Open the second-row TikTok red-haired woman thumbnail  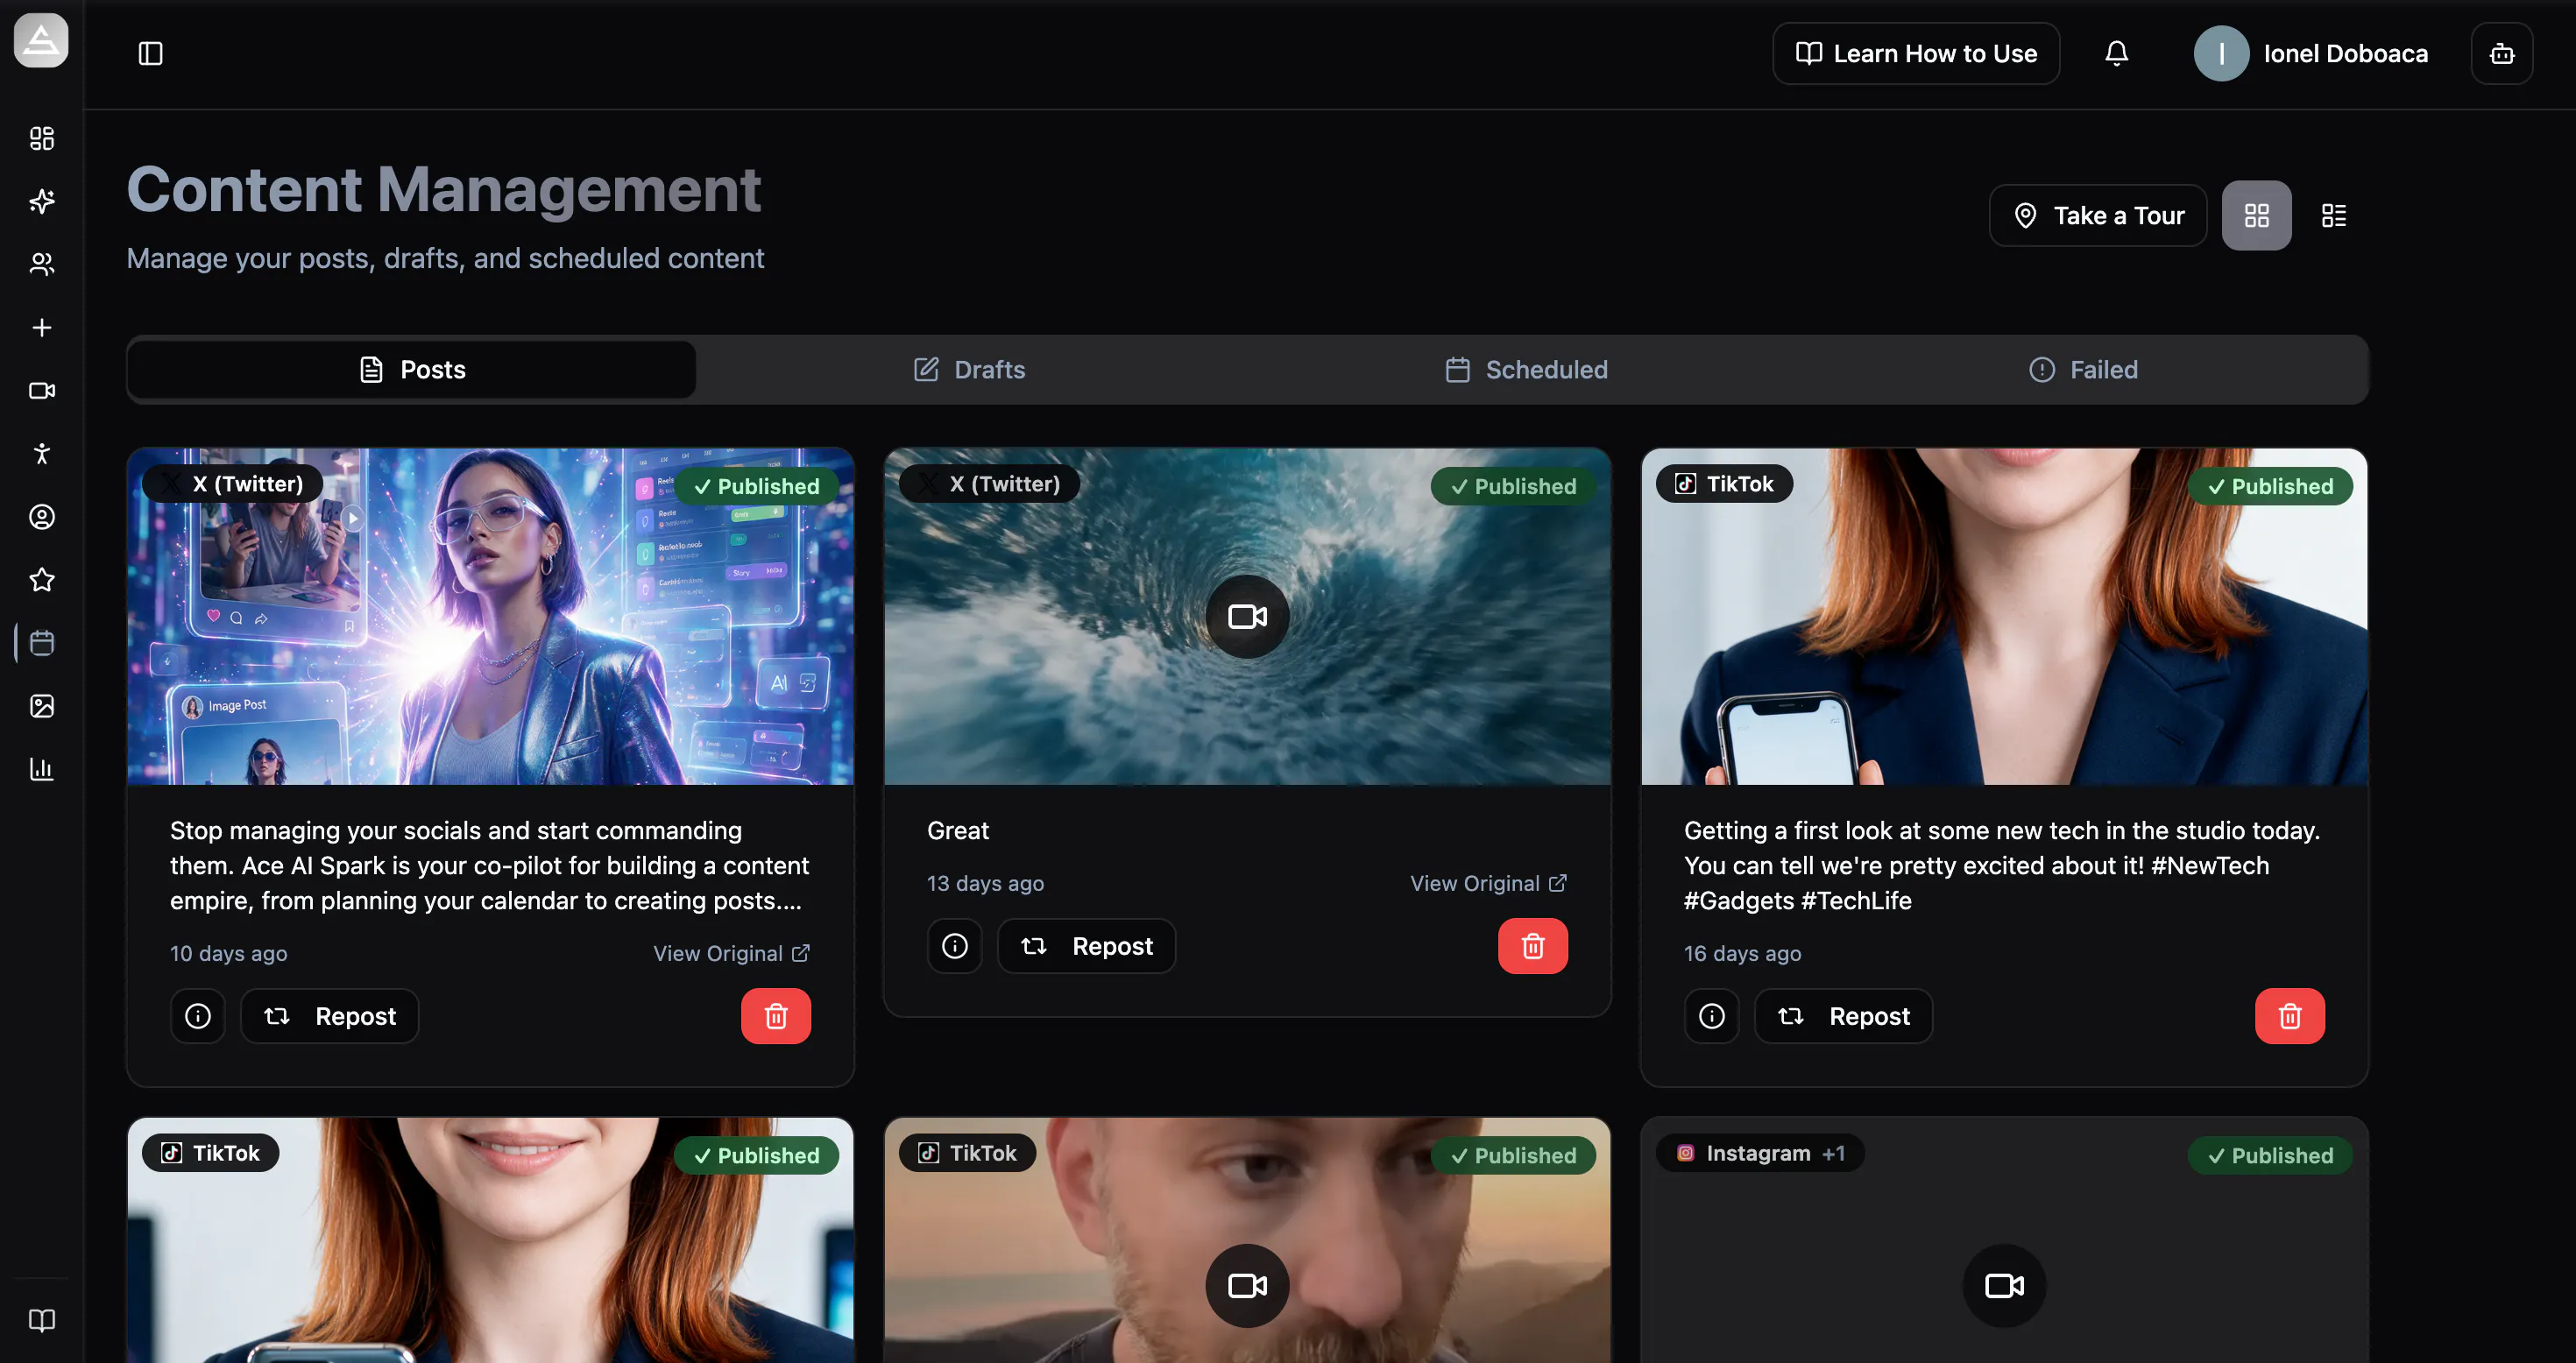(x=490, y=1240)
